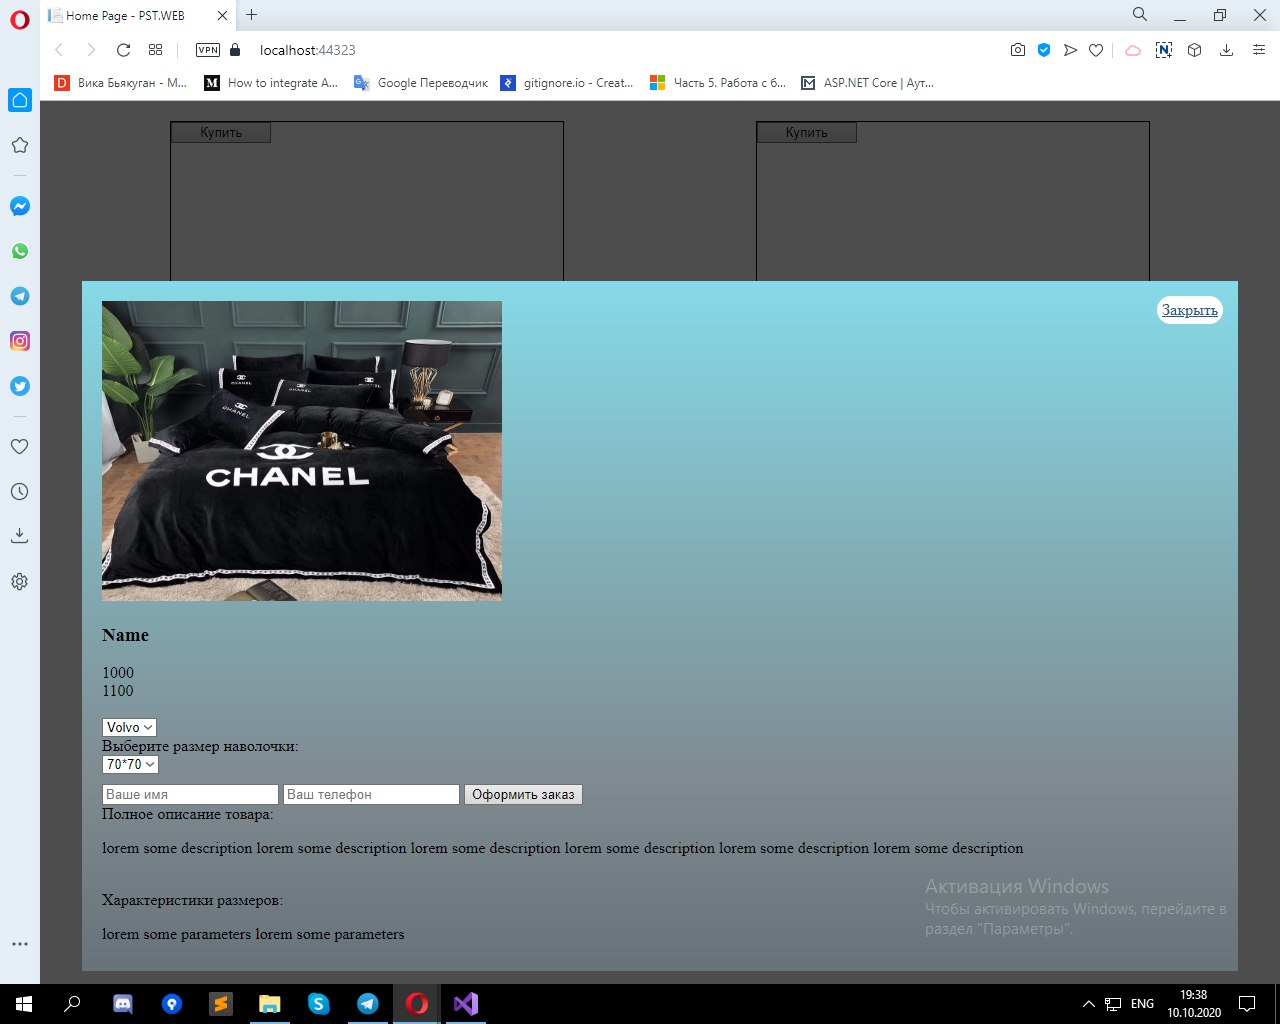Open Telegram from the taskbar
The height and width of the screenshot is (1024, 1280).
point(368,1003)
